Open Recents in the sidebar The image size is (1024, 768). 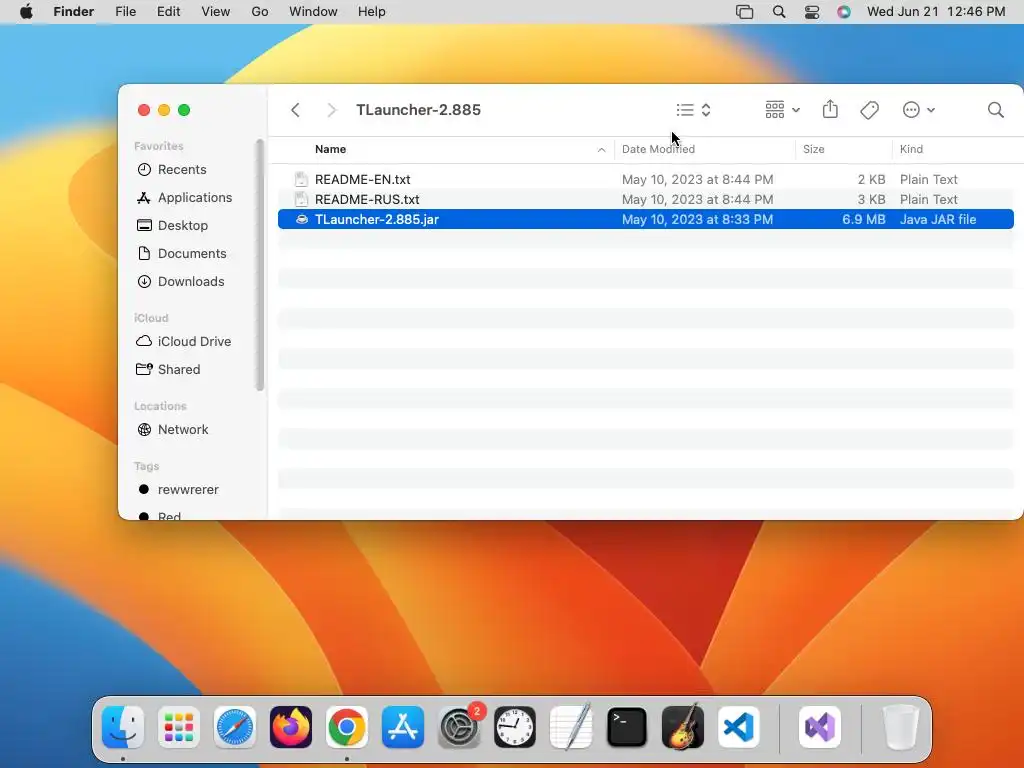tap(172, 170)
